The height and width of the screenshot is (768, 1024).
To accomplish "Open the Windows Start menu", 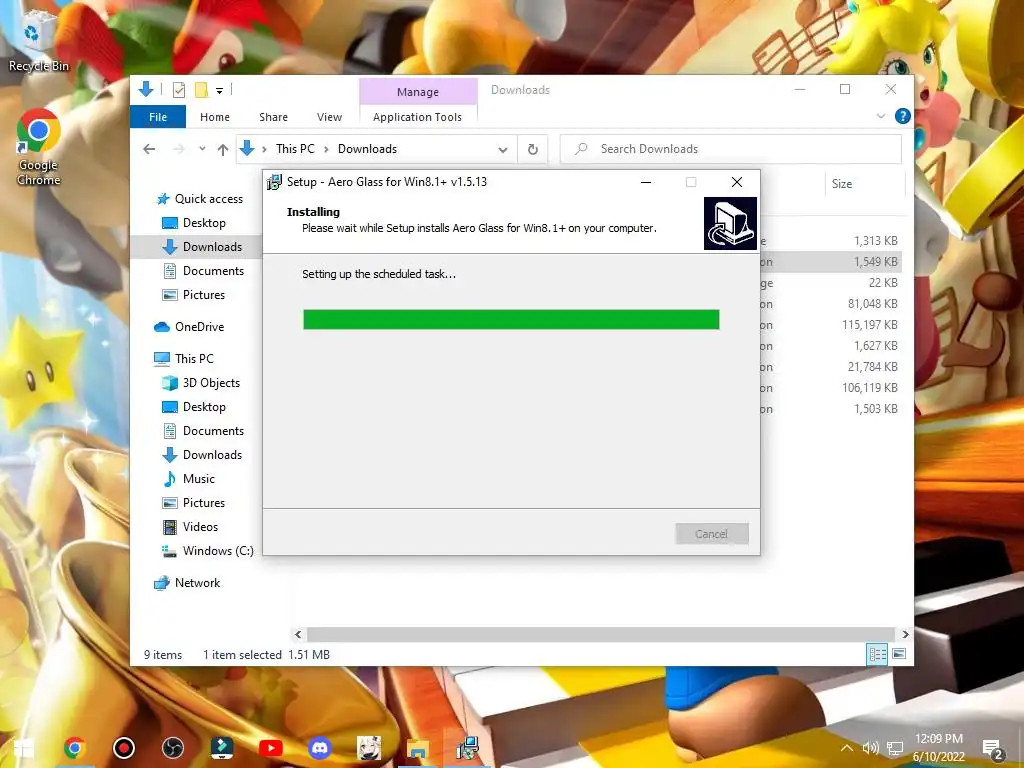I will click(x=24, y=748).
